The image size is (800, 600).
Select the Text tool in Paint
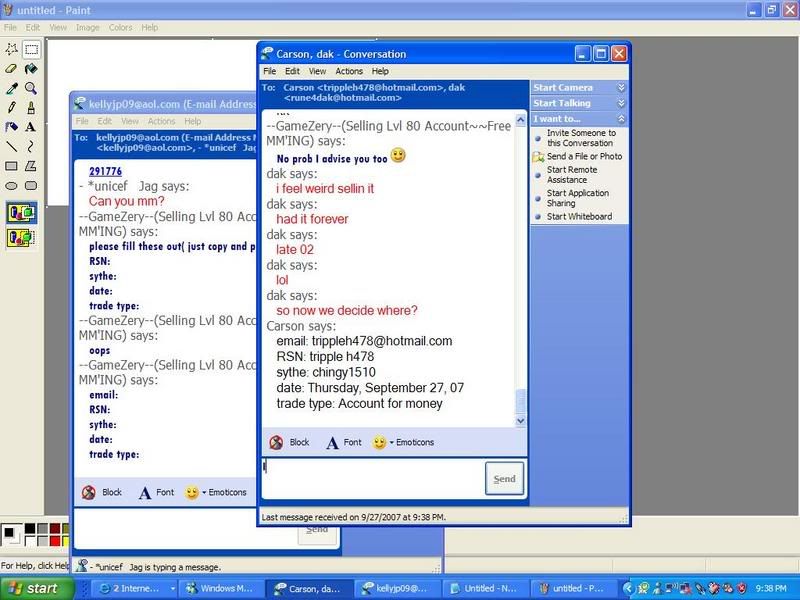tap(31, 127)
